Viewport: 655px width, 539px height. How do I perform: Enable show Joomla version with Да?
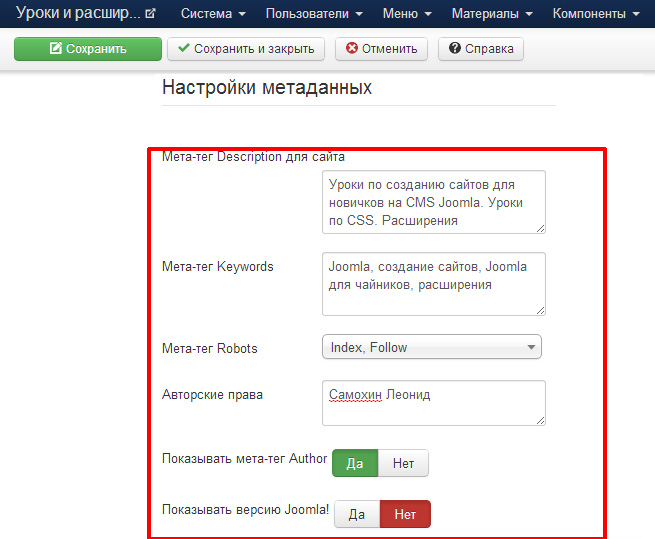tap(357, 514)
